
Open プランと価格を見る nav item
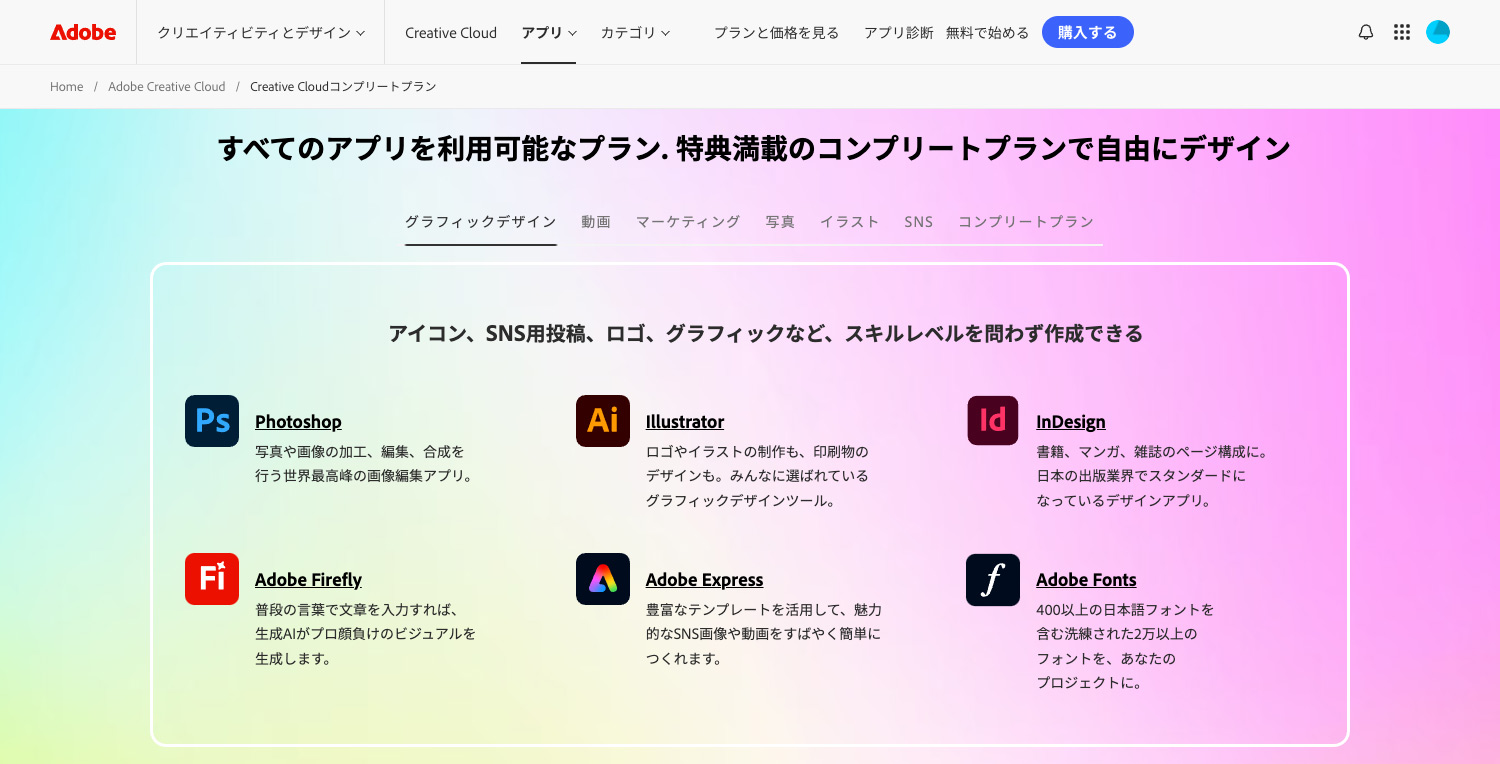[x=777, y=32]
